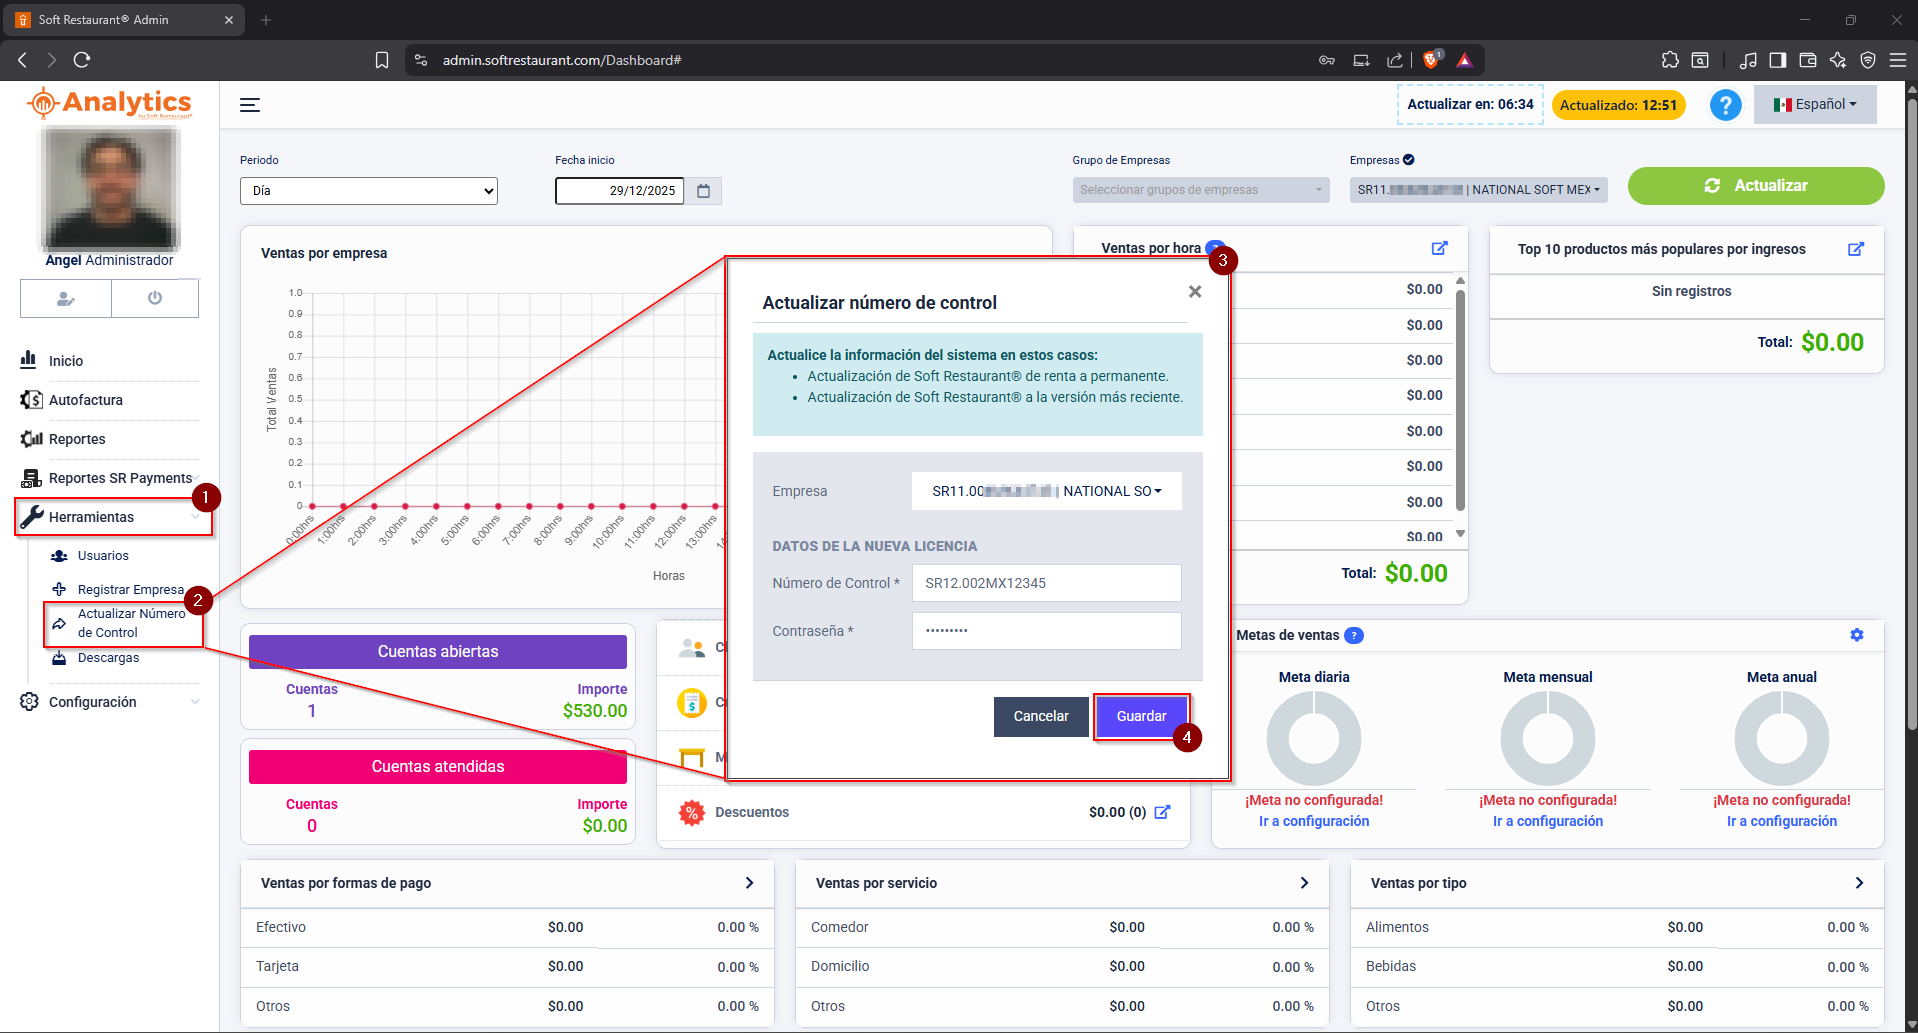Click Guardar to save control number
Image resolution: width=1918 pixels, height=1033 pixels.
point(1141,717)
